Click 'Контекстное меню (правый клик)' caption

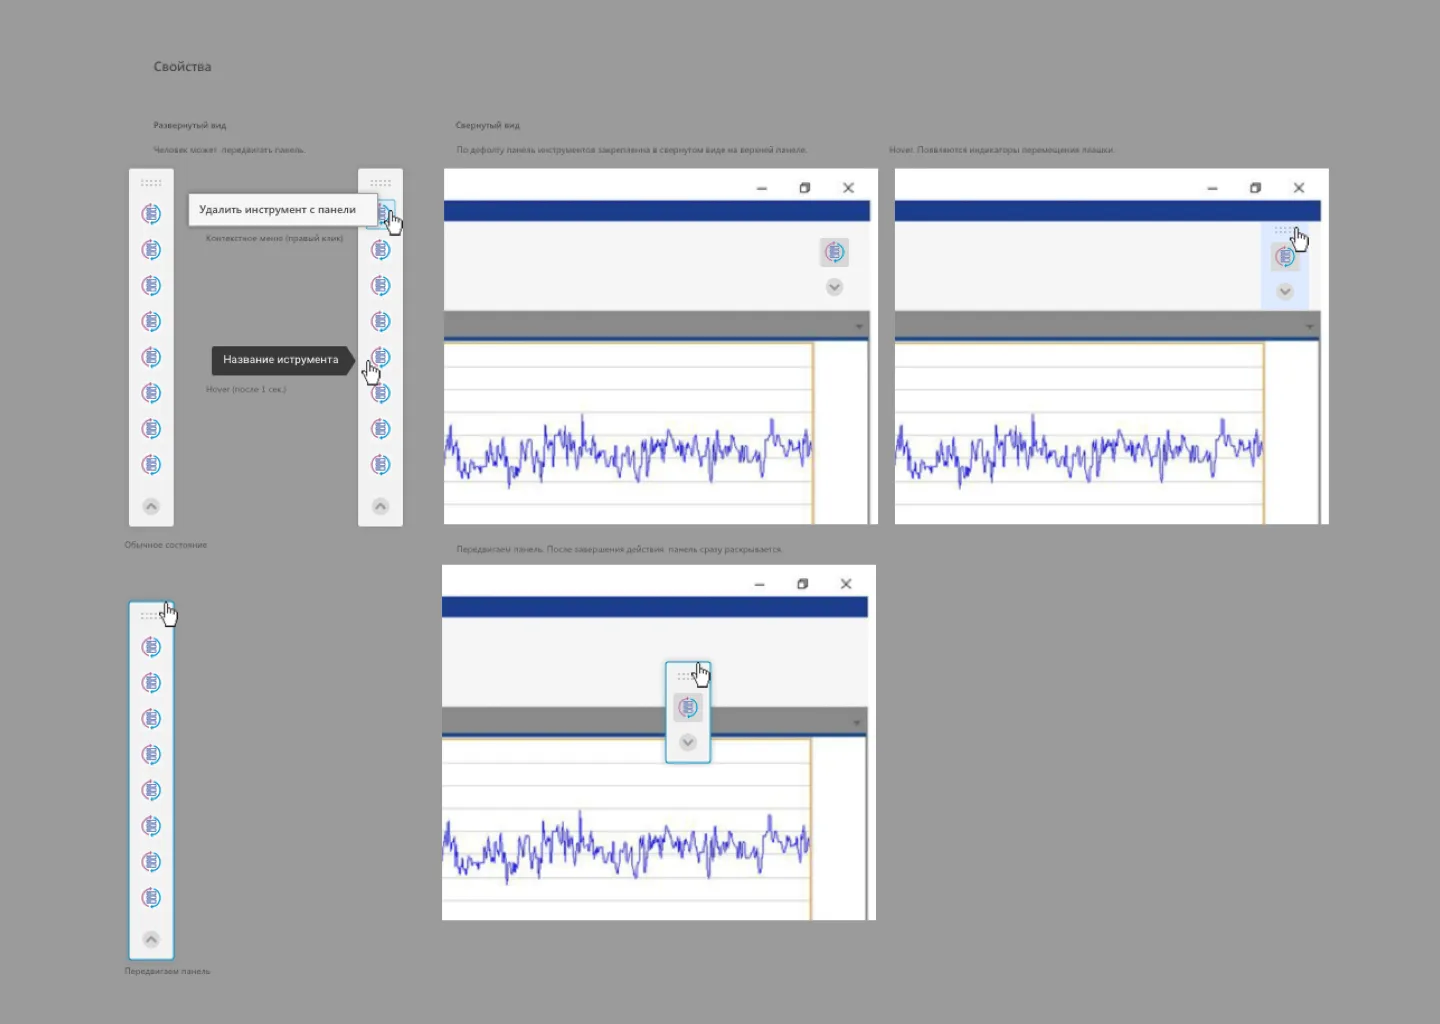point(274,239)
